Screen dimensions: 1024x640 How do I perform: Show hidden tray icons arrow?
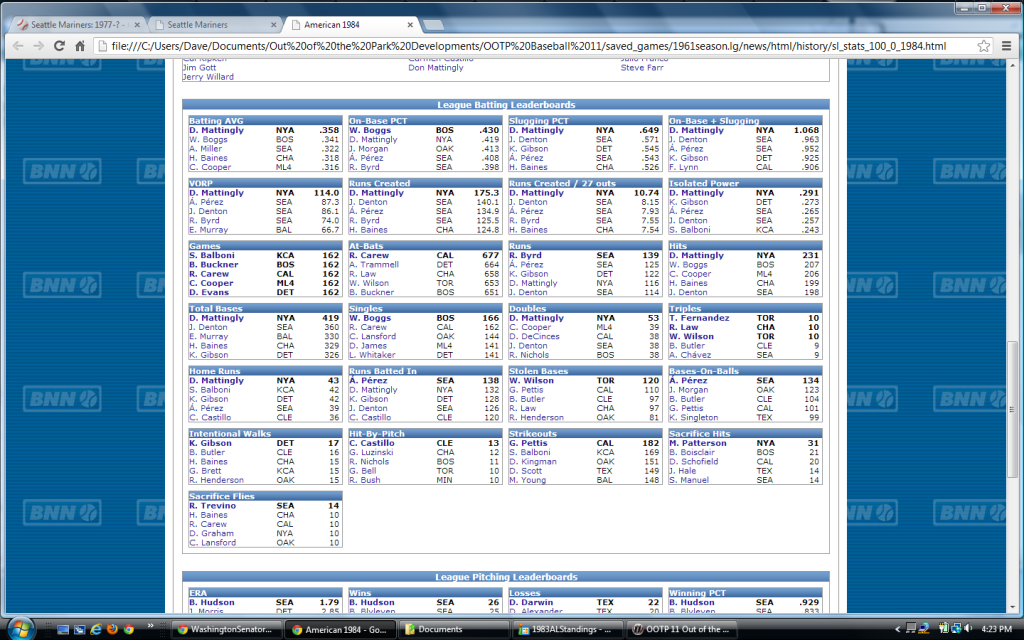coord(897,630)
